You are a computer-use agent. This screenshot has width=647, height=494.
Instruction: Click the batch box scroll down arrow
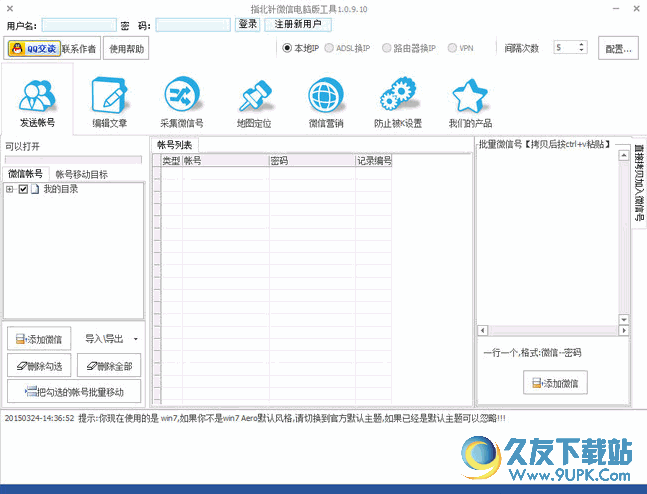[x=623, y=319]
